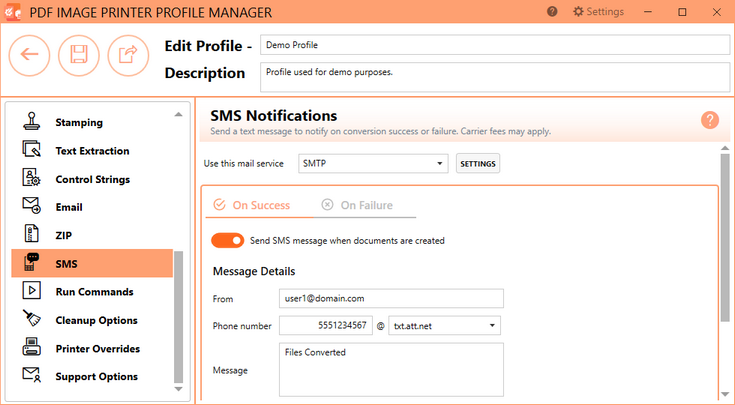Click the Text Extraction icon
Image resolution: width=735 pixels, height=405 pixels.
click(31, 150)
